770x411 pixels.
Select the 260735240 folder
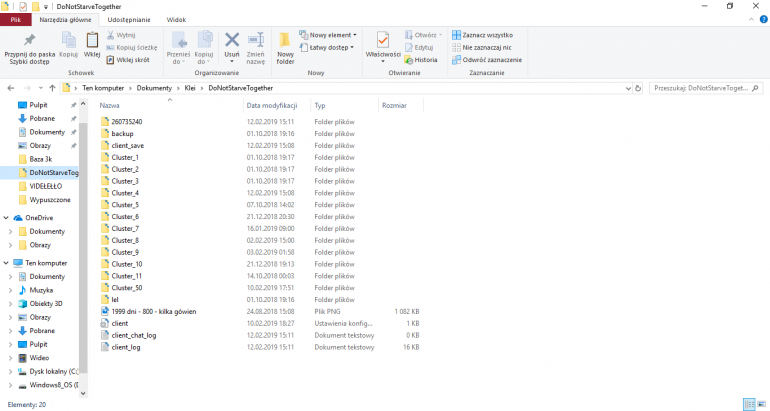(127, 122)
